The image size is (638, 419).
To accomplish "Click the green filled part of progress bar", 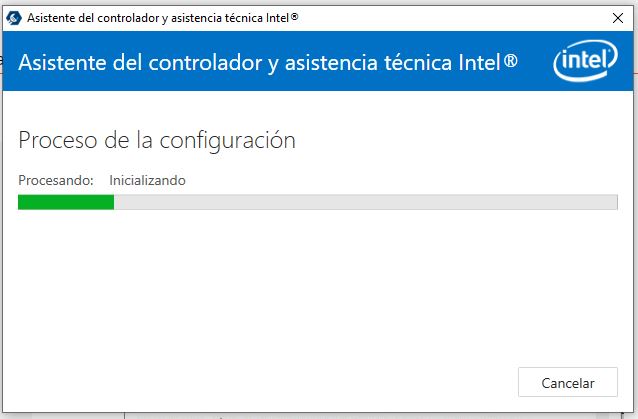I will (66, 202).
